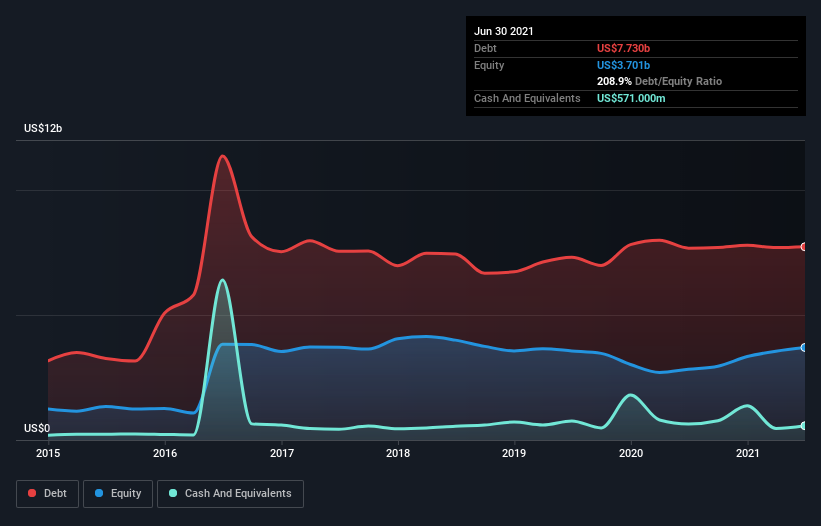Click the 2015 x-axis label
Viewport: 821px width, 526px height.
[x=48, y=453]
